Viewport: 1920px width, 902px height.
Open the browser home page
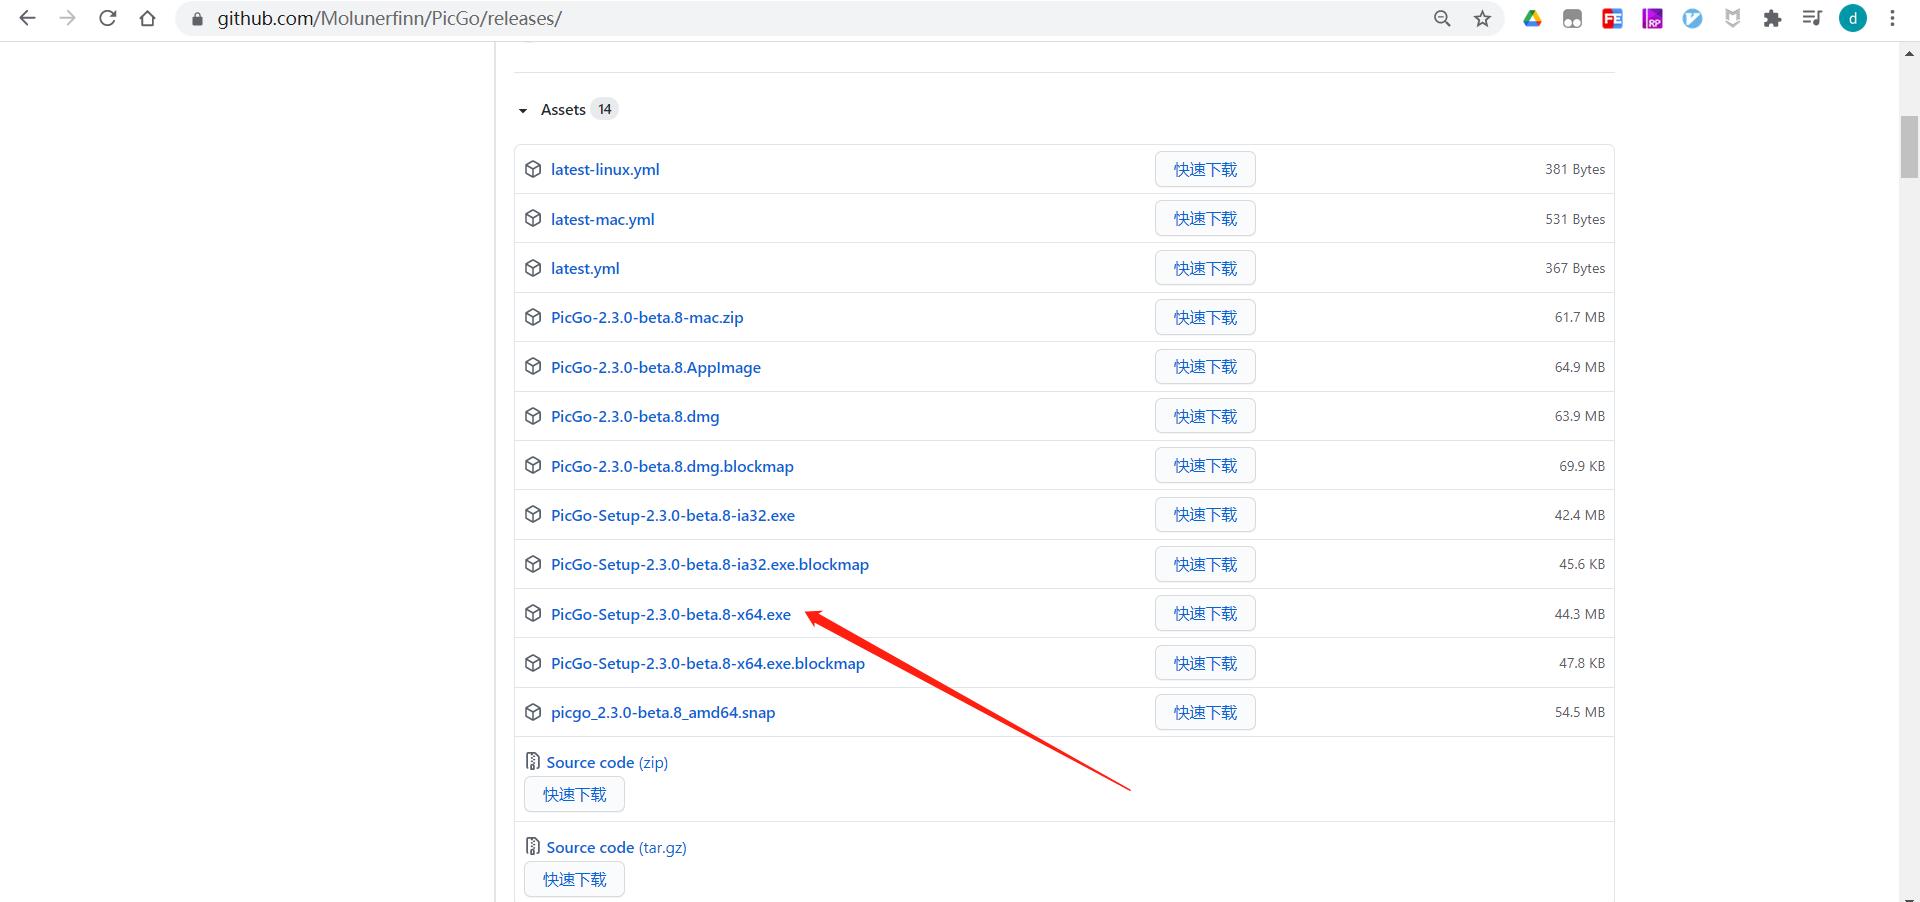147,18
